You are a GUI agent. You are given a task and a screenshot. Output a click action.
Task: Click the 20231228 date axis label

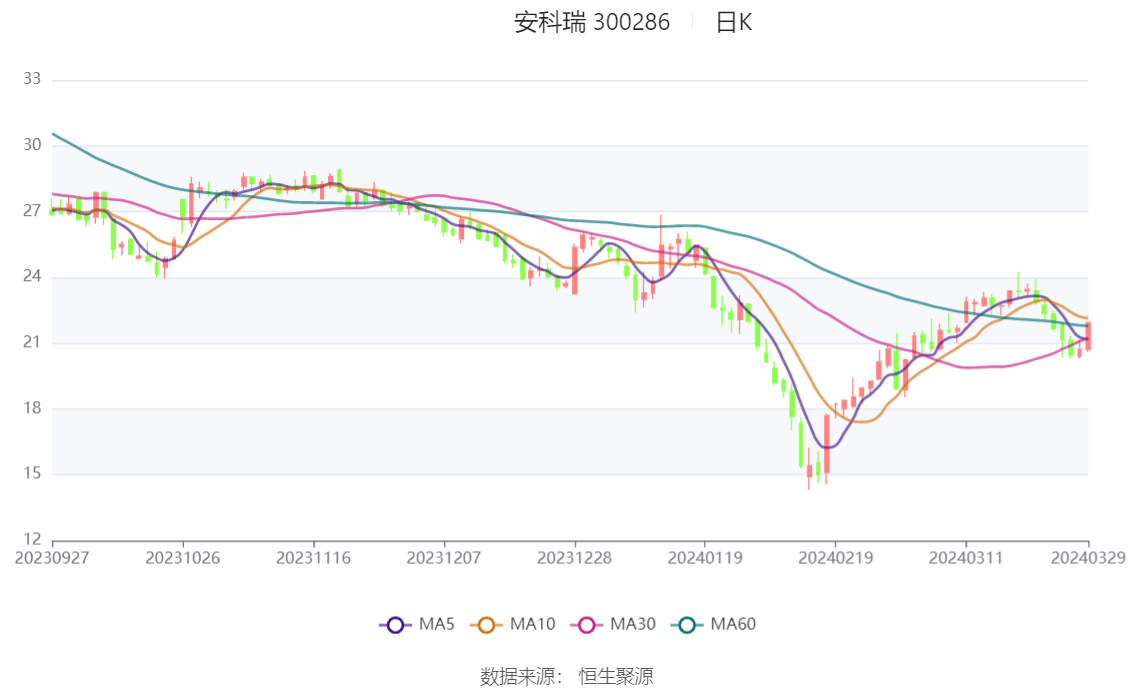pos(574,558)
